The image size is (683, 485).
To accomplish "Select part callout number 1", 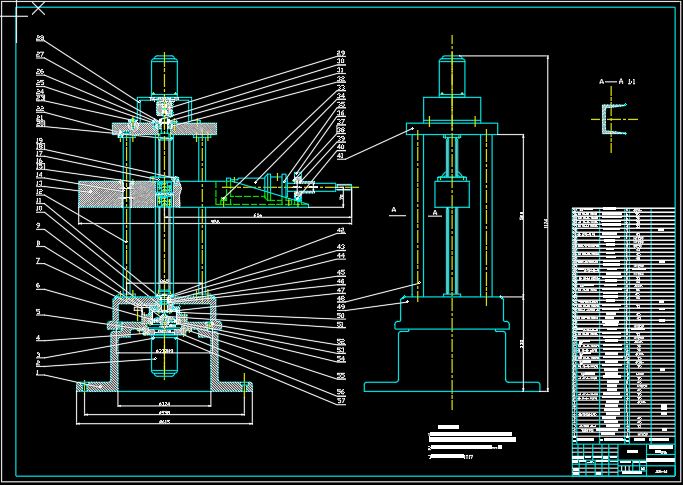I will tap(38, 372).
